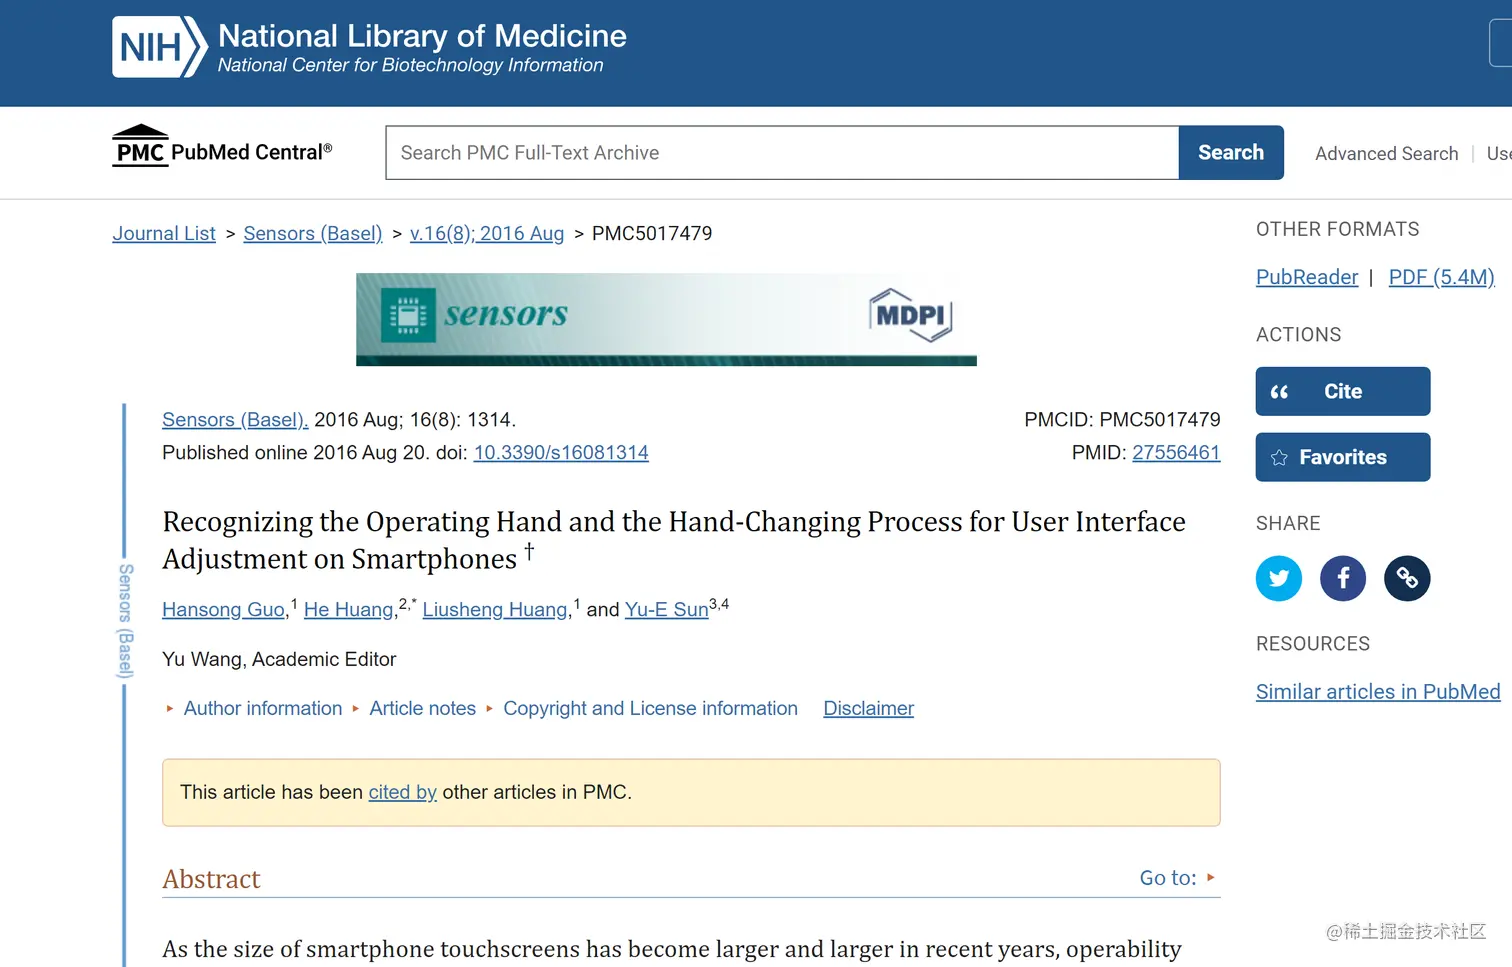Open the PDF (5.4M) format
This screenshot has height=967, width=1512.
(1441, 277)
